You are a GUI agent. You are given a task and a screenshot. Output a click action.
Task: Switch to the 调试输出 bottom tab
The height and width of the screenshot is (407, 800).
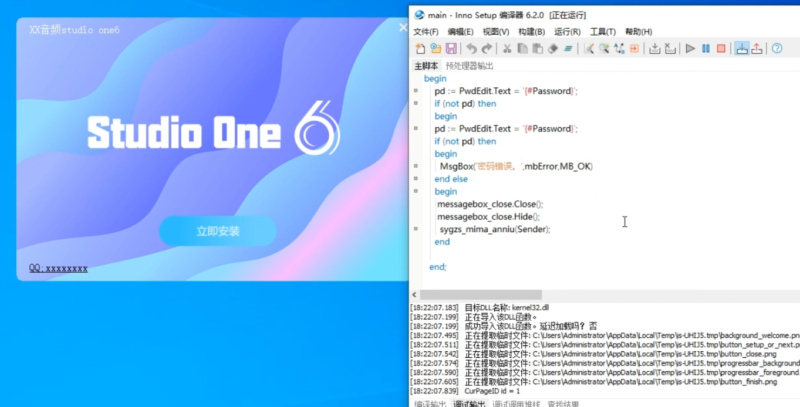click(469, 403)
